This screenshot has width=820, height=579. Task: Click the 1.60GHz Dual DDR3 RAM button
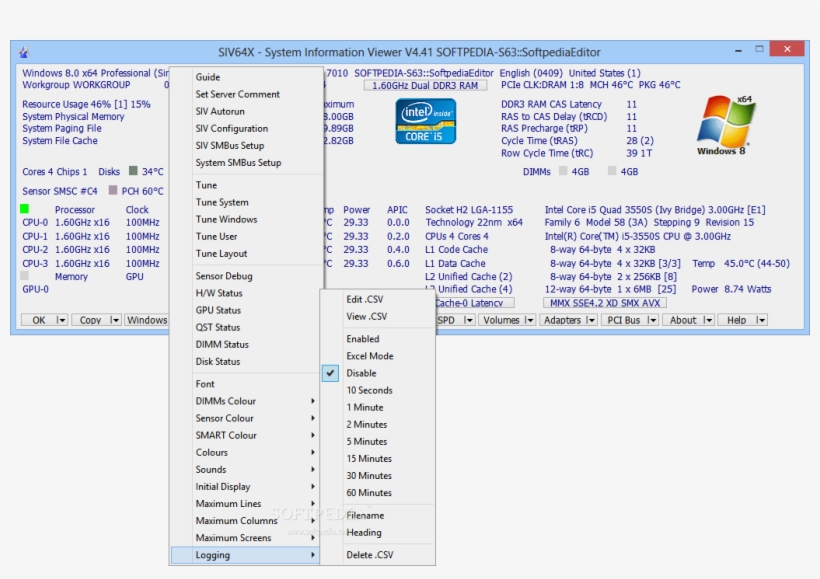coord(425,85)
